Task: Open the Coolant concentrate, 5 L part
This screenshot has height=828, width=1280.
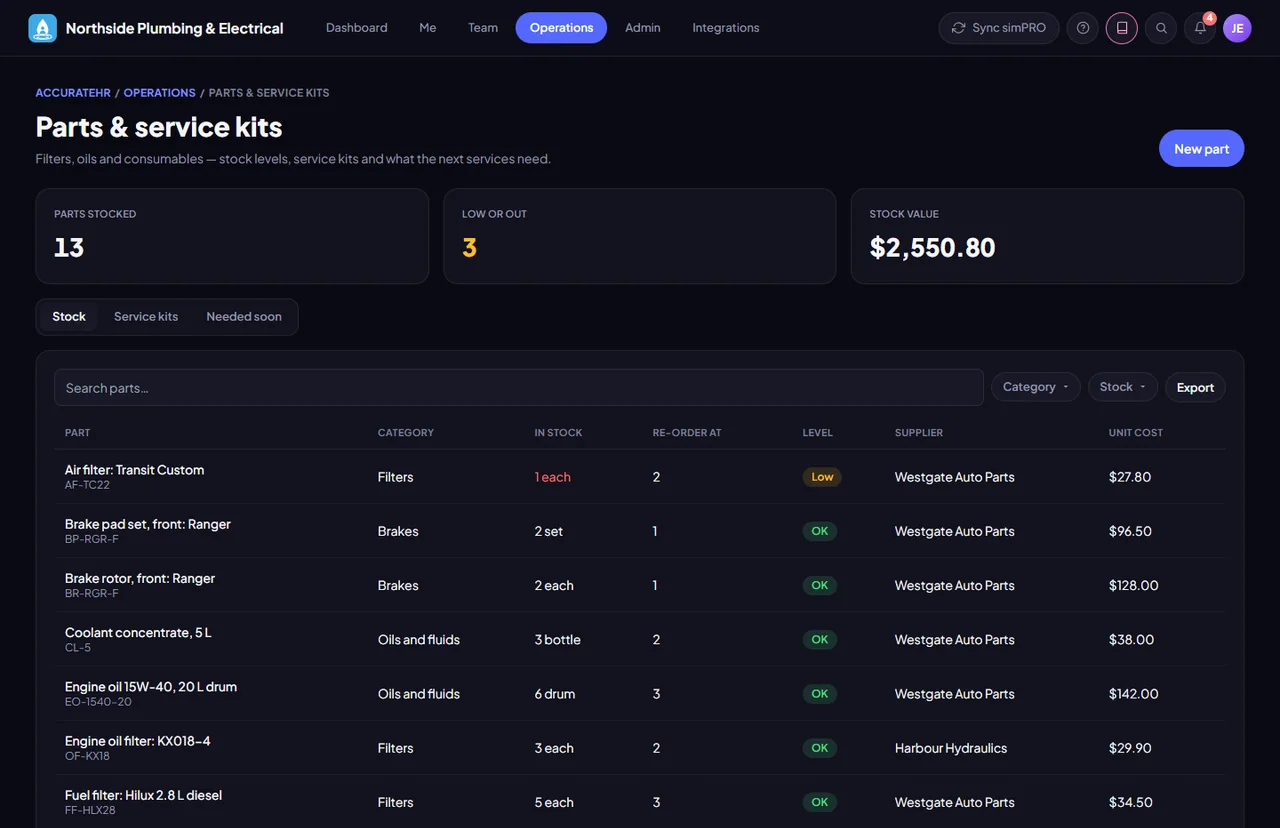Action: pyautogui.click(x=138, y=632)
